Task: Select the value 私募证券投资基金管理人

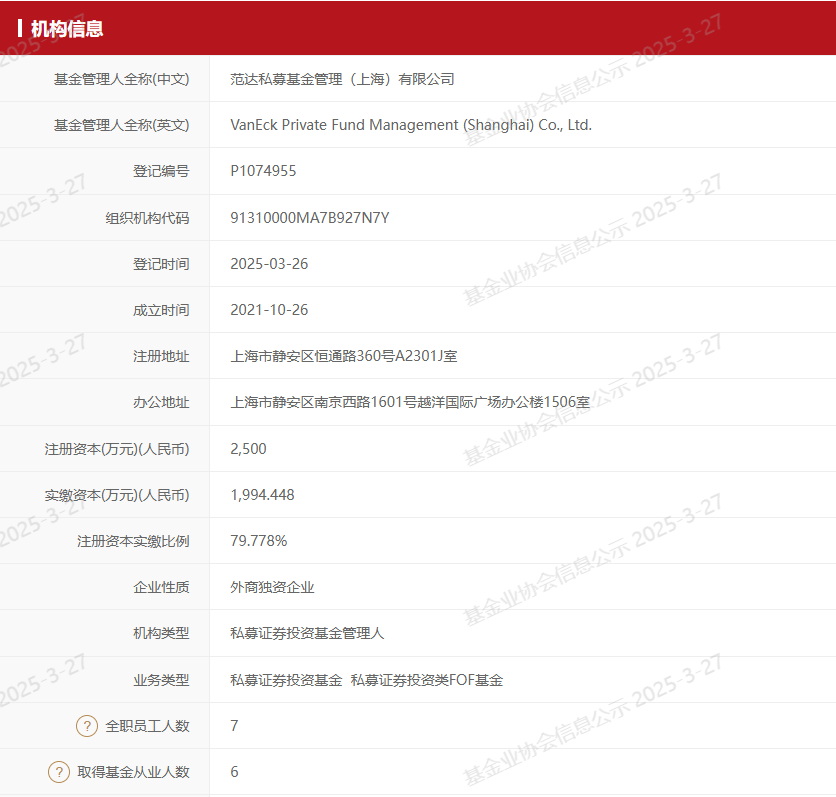Action: pos(307,633)
